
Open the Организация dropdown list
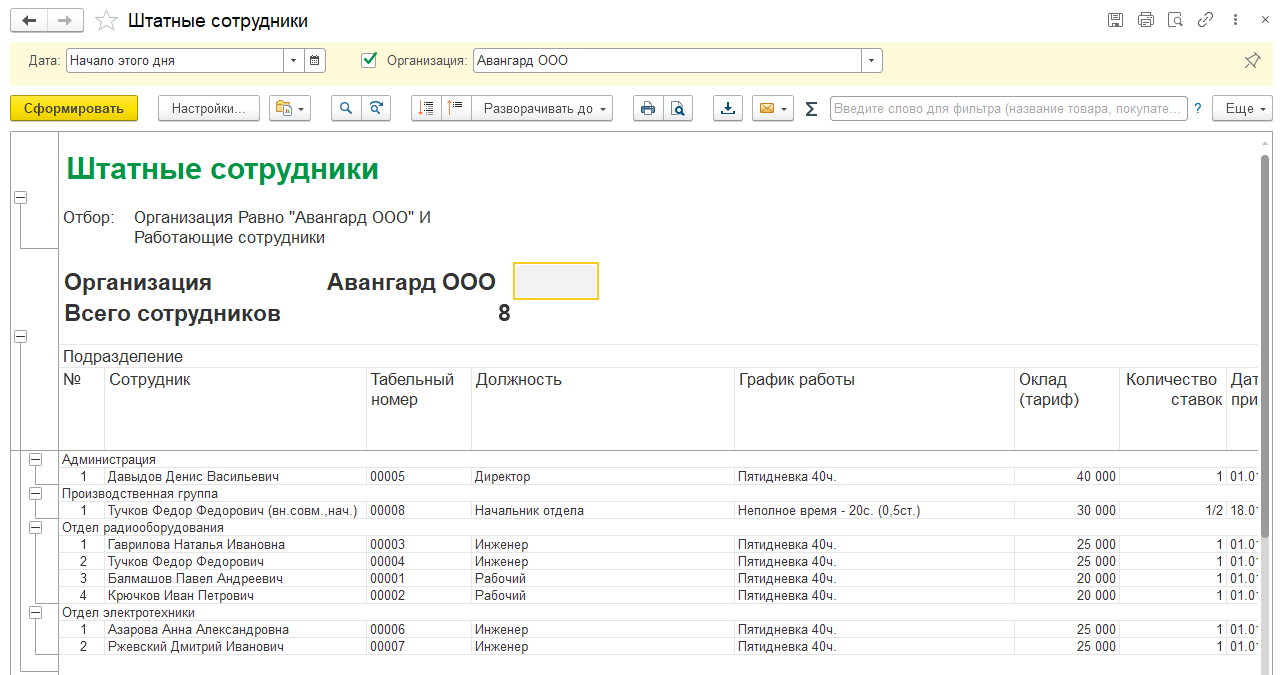(x=872, y=61)
